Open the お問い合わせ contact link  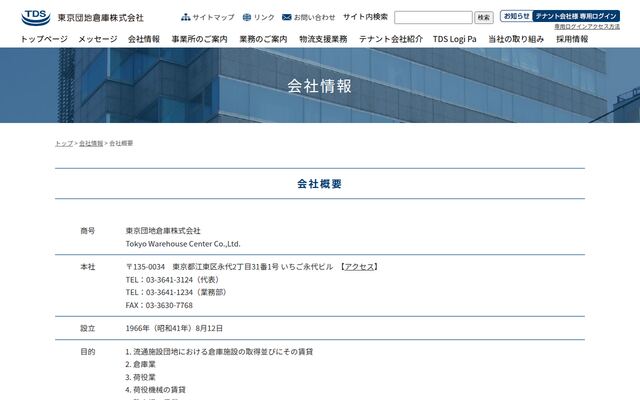314,17
